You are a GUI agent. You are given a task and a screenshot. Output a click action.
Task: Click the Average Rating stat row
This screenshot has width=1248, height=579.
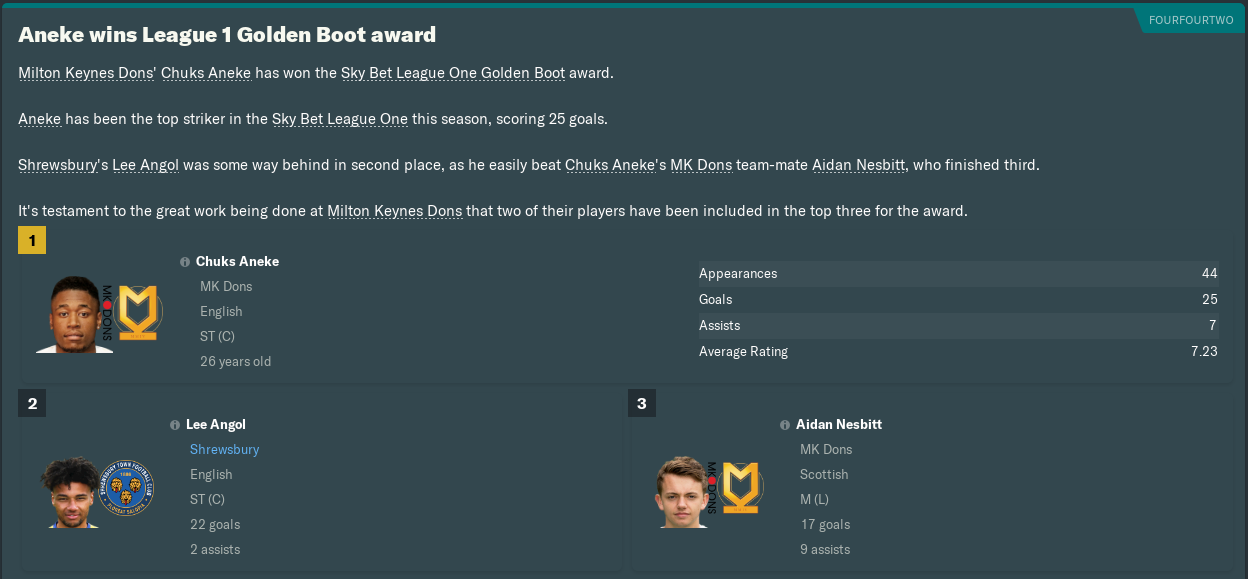[x=957, y=351]
